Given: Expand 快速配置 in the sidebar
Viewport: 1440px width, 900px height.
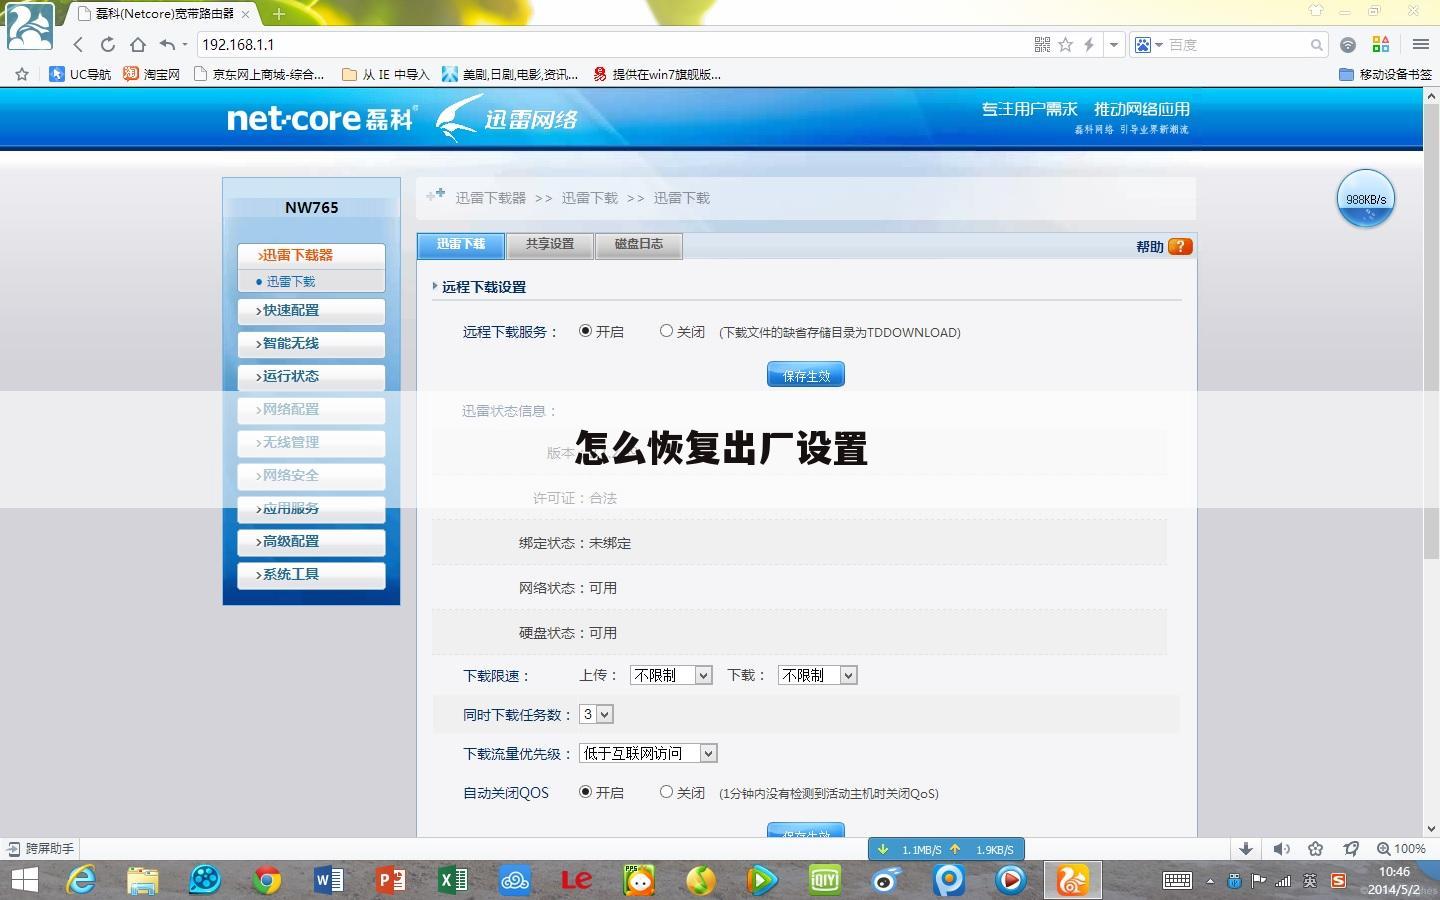Looking at the screenshot, I should 311,311.
